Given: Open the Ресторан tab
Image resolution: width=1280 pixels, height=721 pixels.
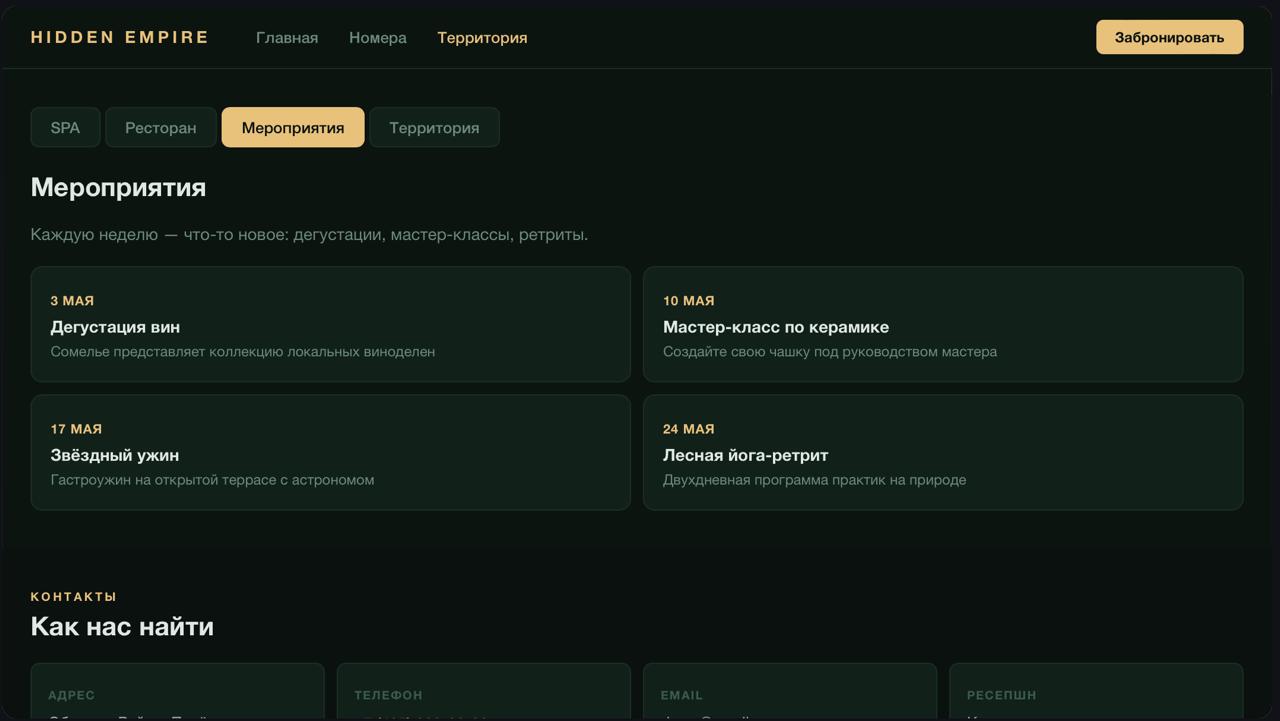Looking at the screenshot, I should point(160,128).
